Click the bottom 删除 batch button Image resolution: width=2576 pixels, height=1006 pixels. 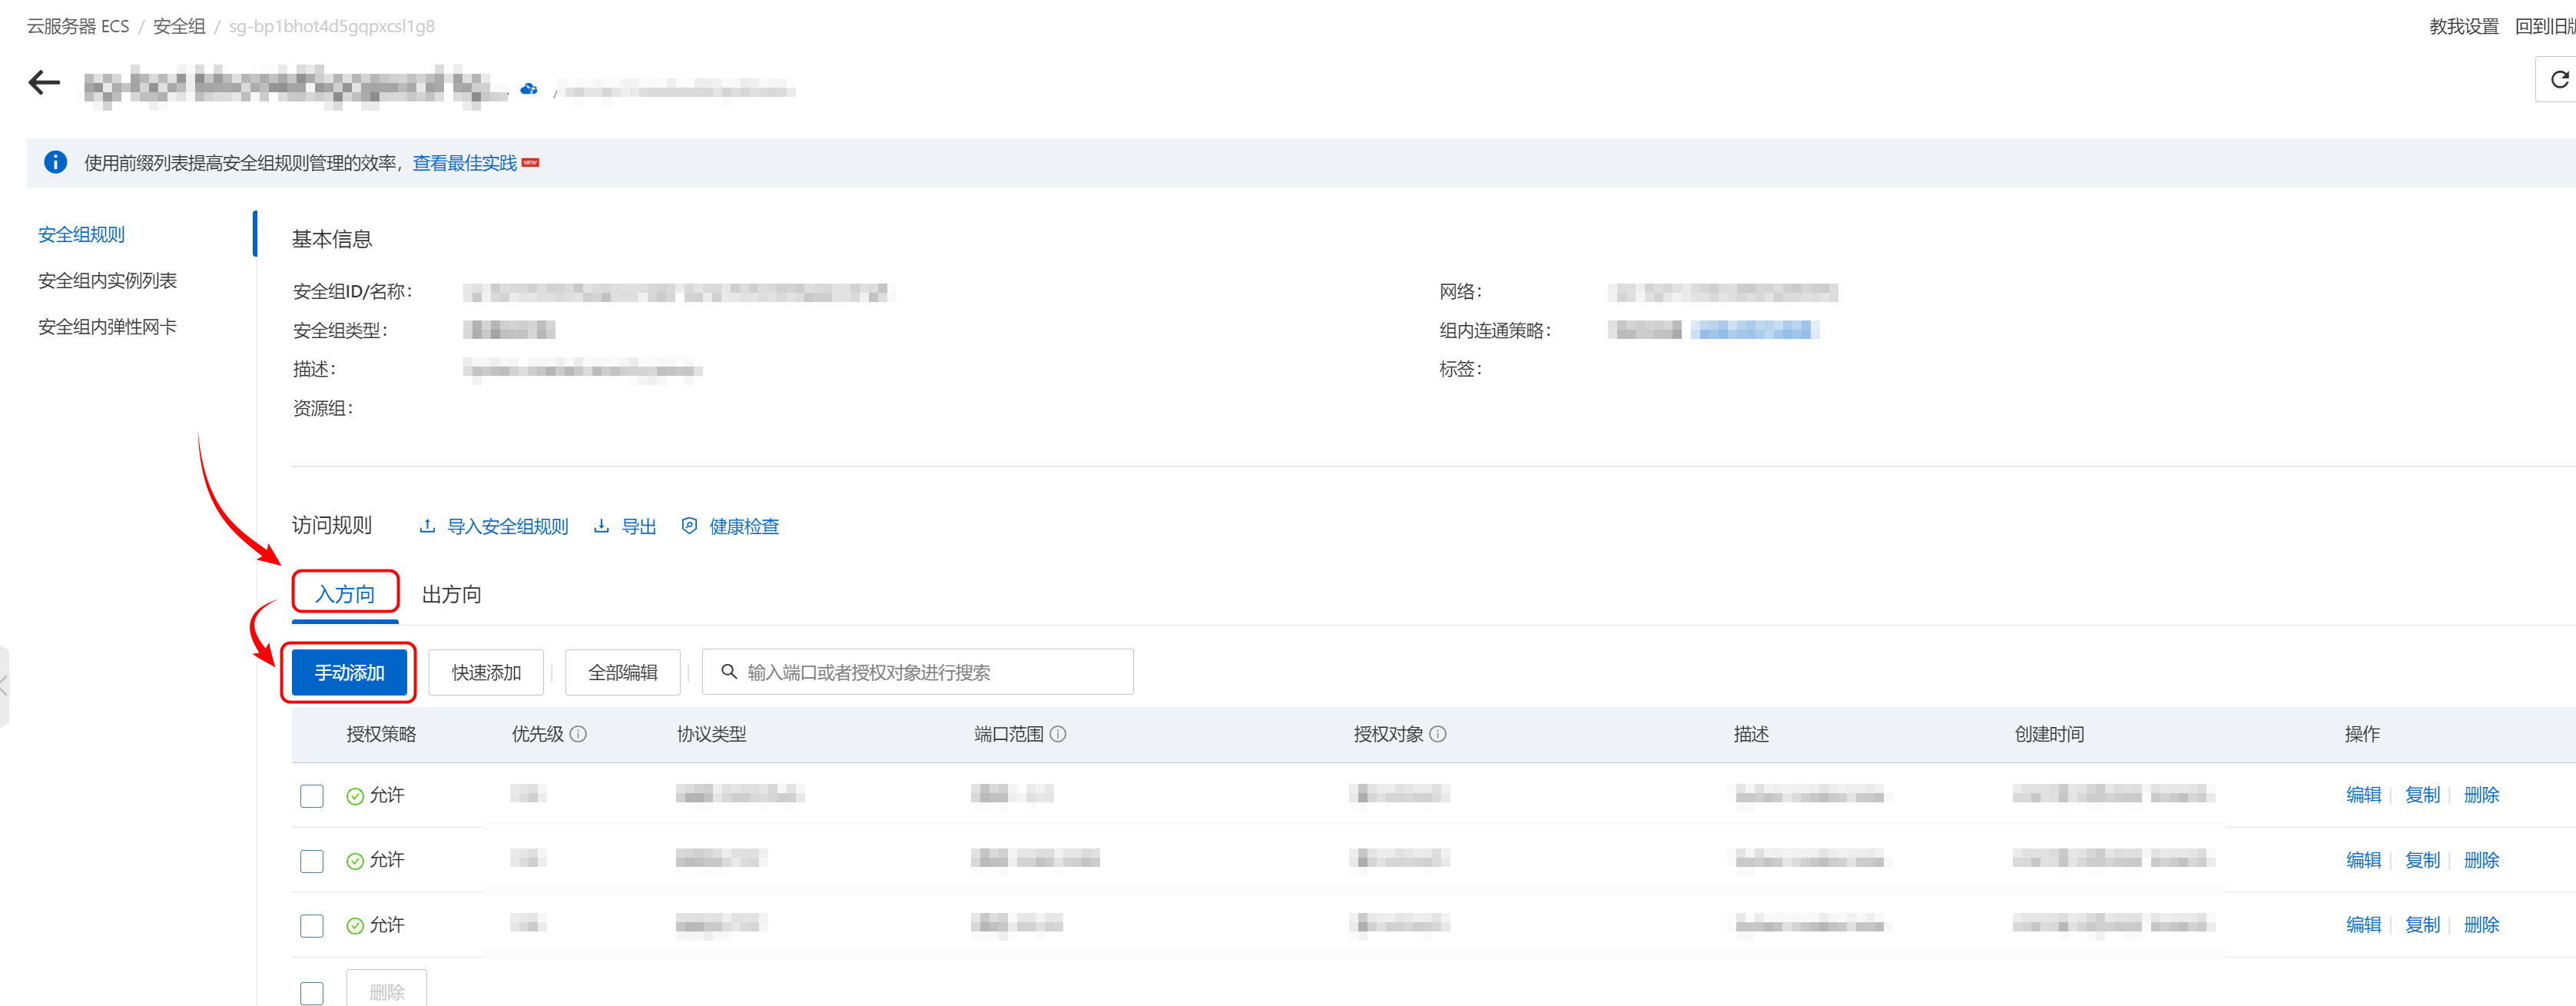(387, 990)
